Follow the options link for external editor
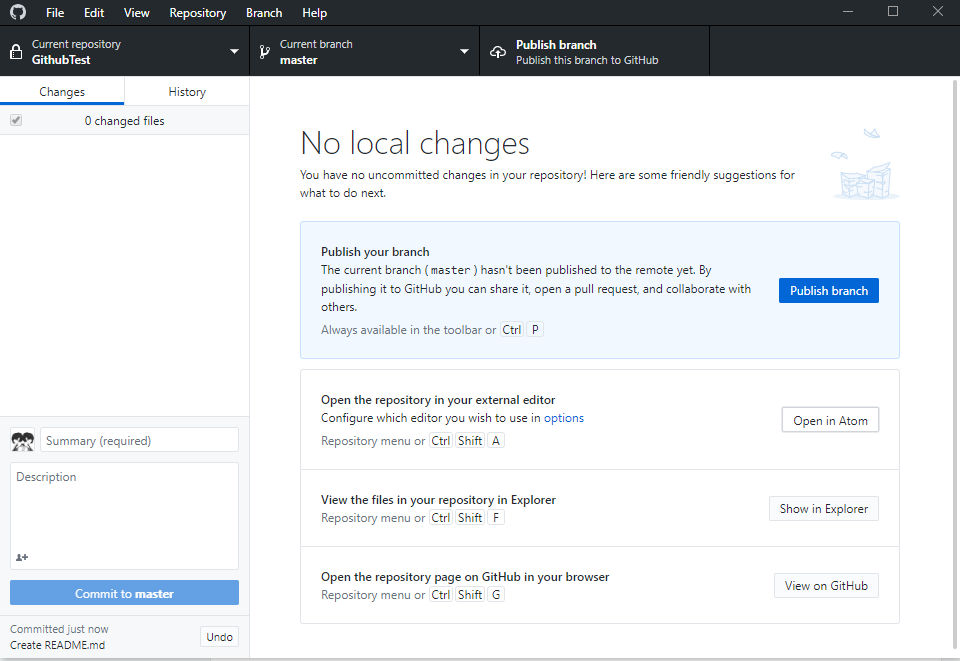Image resolution: width=960 pixels, height=661 pixels. click(564, 418)
